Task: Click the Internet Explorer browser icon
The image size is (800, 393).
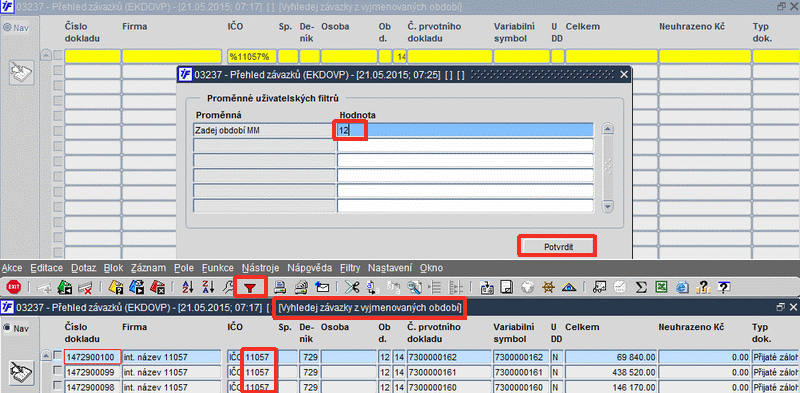Action: click(x=682, y=287)
